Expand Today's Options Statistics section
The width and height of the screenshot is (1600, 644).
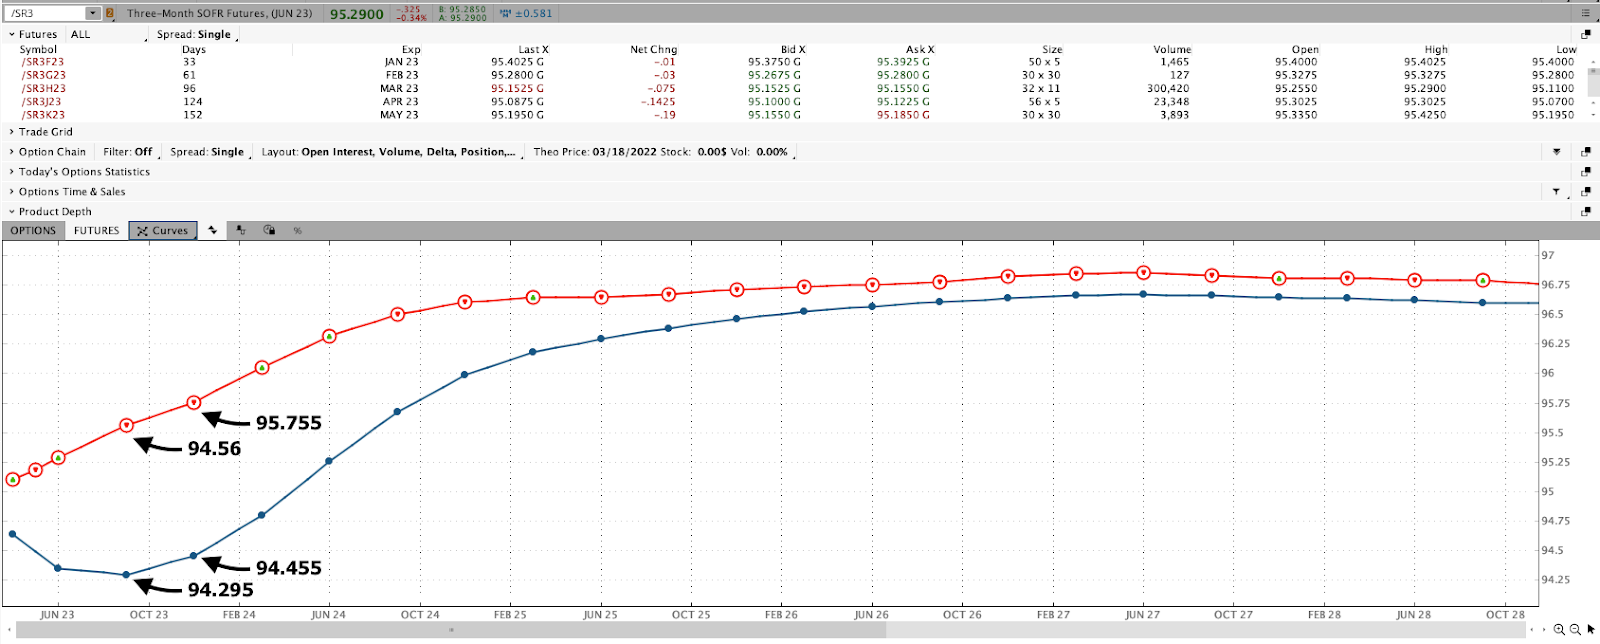83,172
